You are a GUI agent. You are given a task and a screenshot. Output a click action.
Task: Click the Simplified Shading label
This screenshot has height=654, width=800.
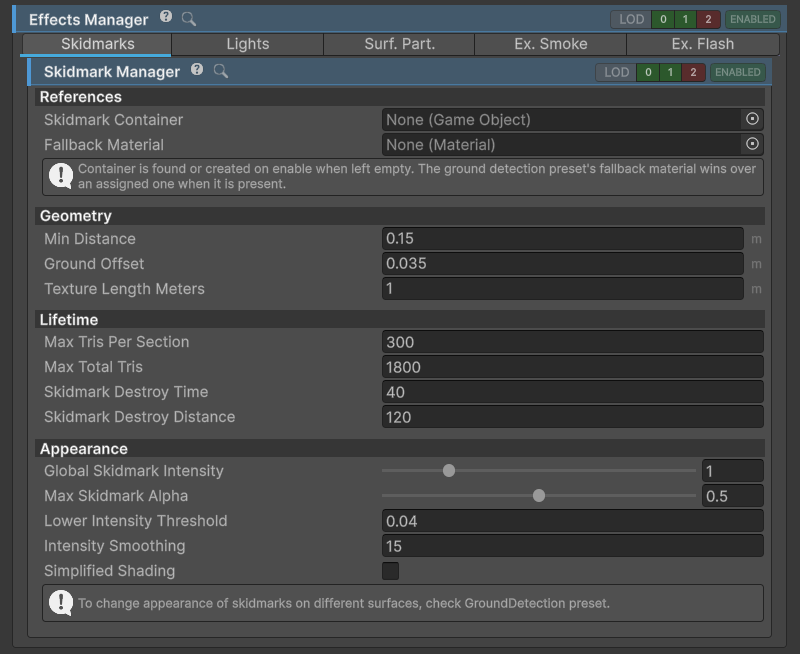tap(109, 571)
